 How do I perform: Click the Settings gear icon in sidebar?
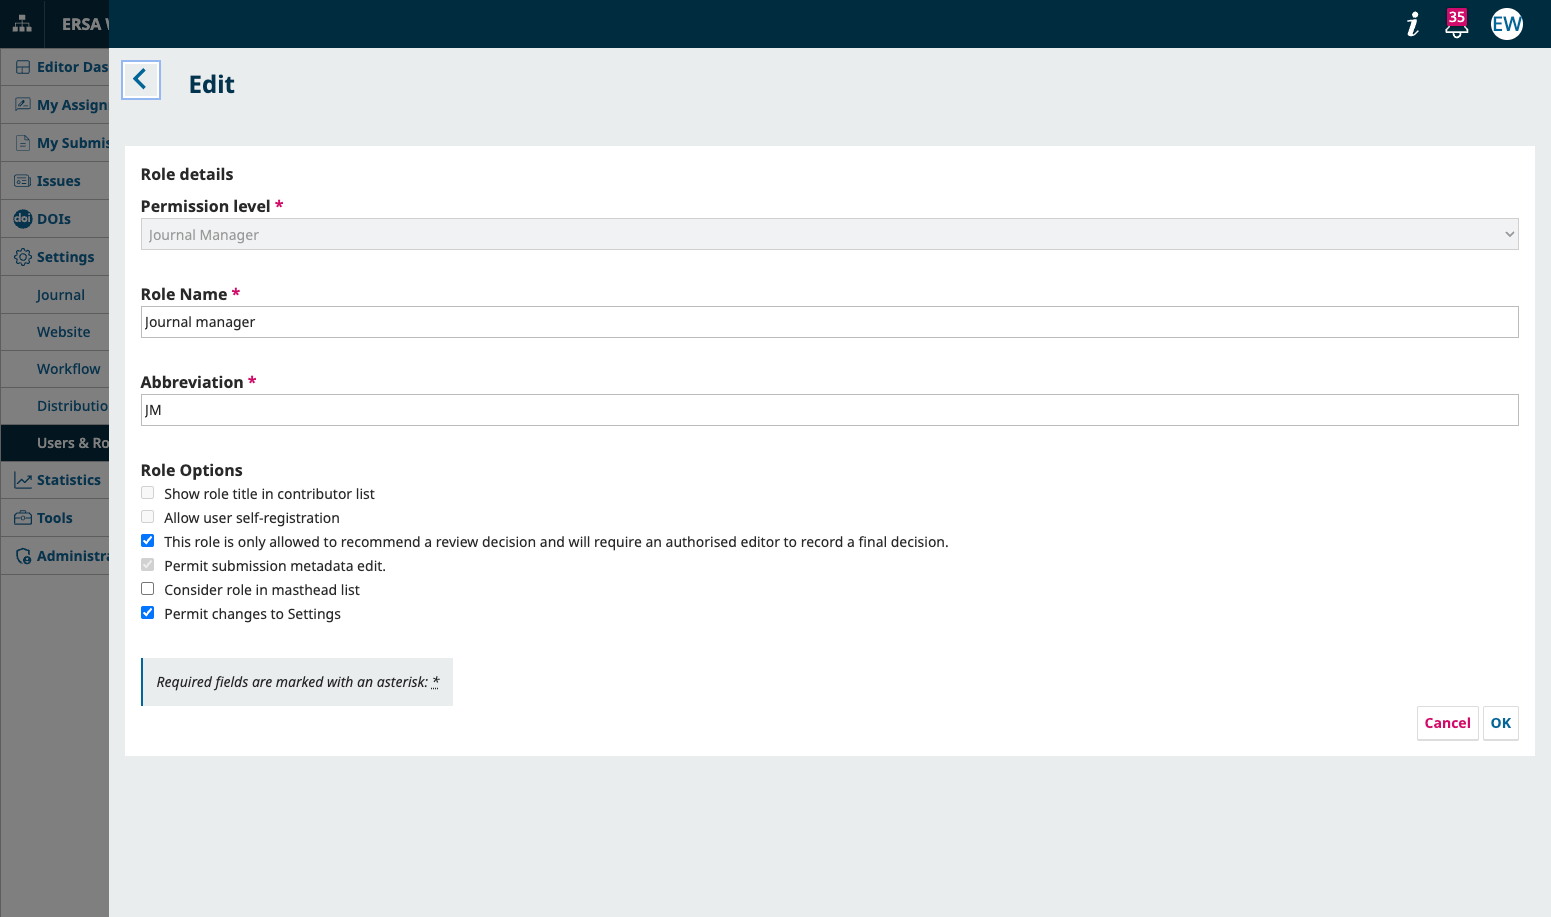(x=22, y=257)
